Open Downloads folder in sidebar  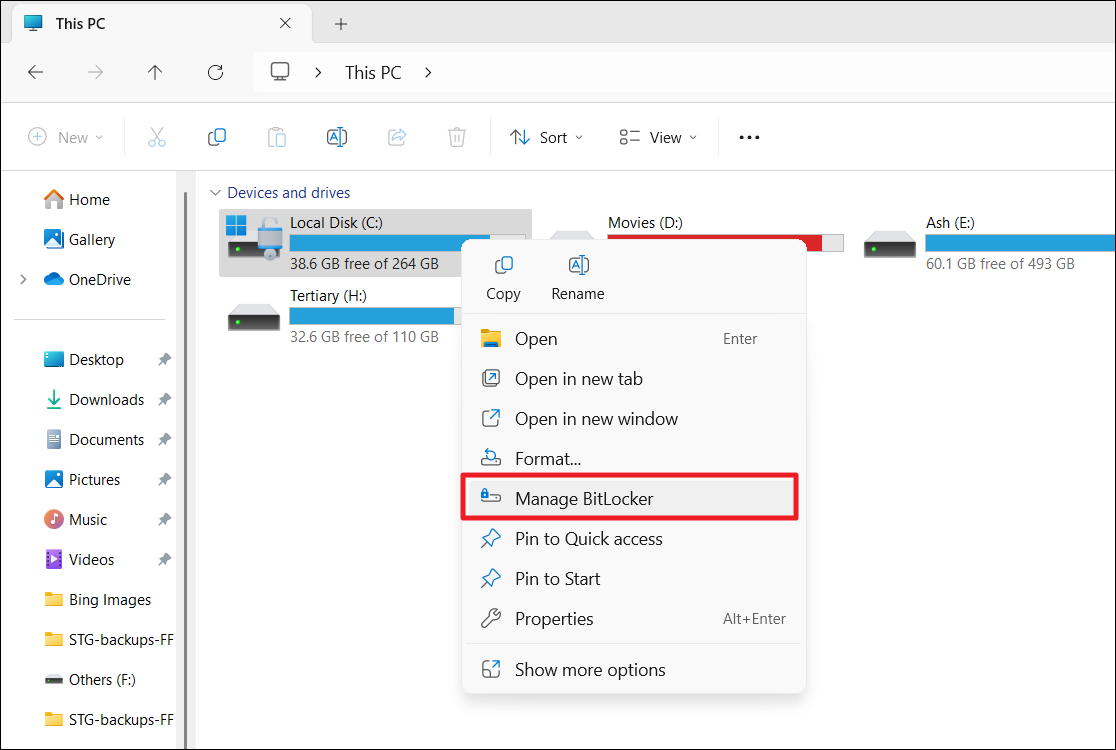(x=106, y=400)
